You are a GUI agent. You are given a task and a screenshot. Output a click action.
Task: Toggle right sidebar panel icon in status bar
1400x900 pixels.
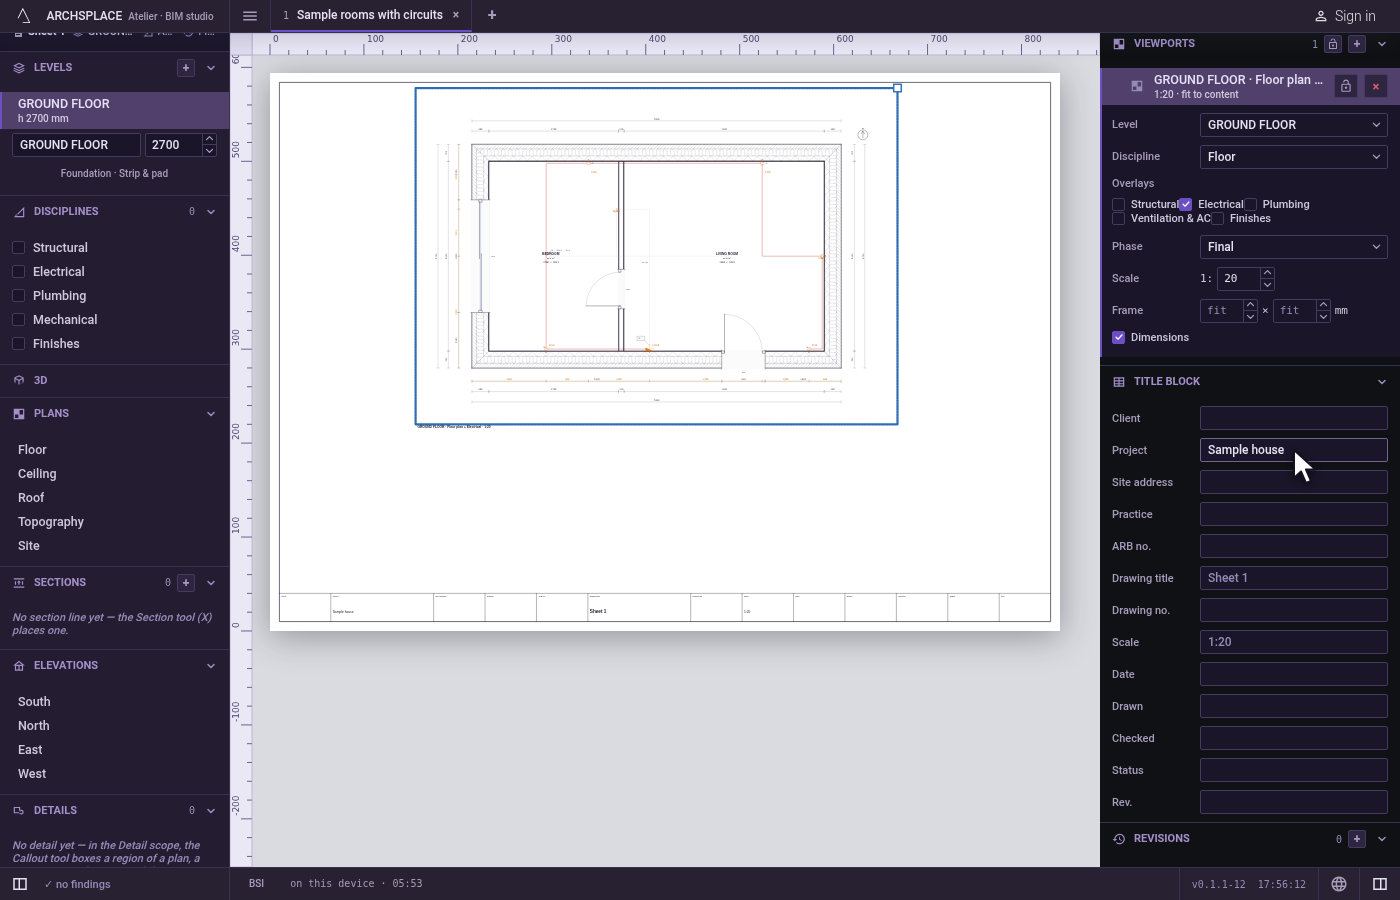[x=1380, y=884]
